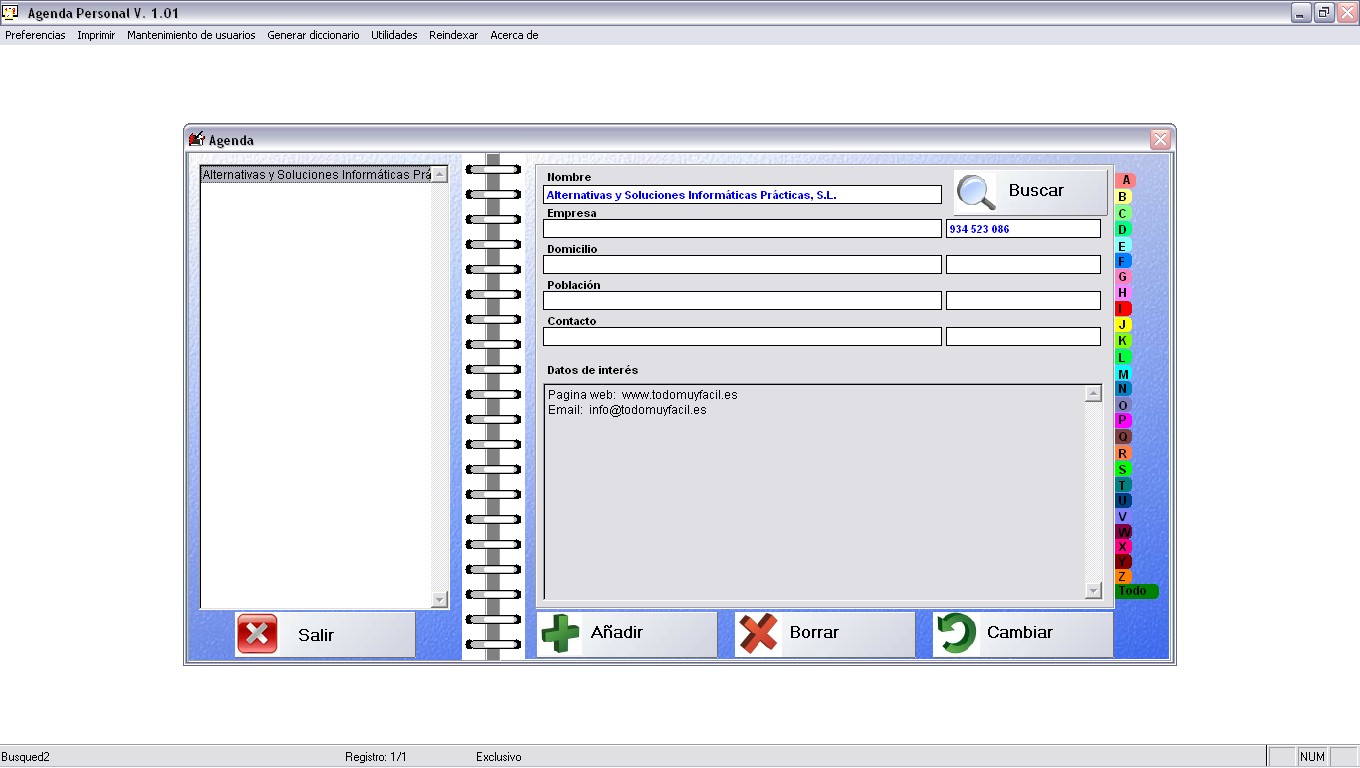The image size is (1360, 768).
Task: Click the Contacto input field
Action: (x=742, y=337)
